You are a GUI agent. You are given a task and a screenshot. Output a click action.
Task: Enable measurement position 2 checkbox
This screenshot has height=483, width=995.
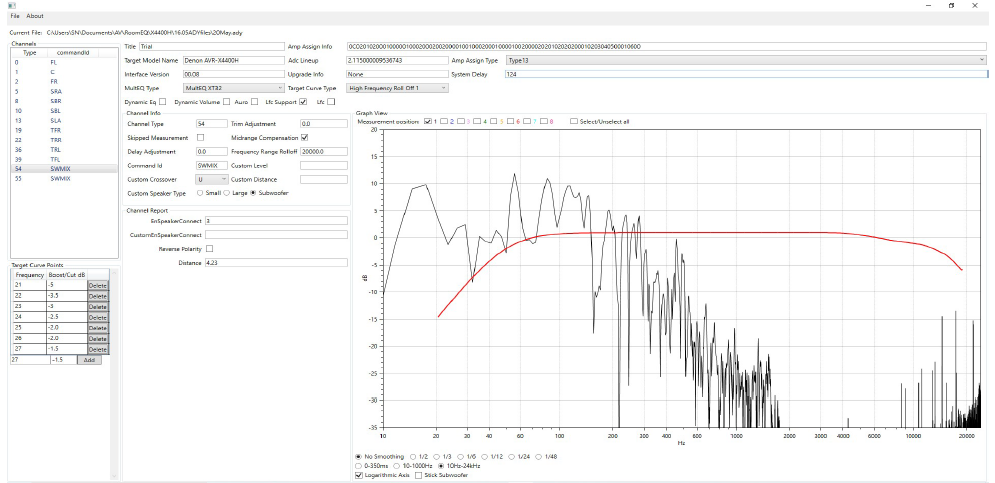[445, 121]
